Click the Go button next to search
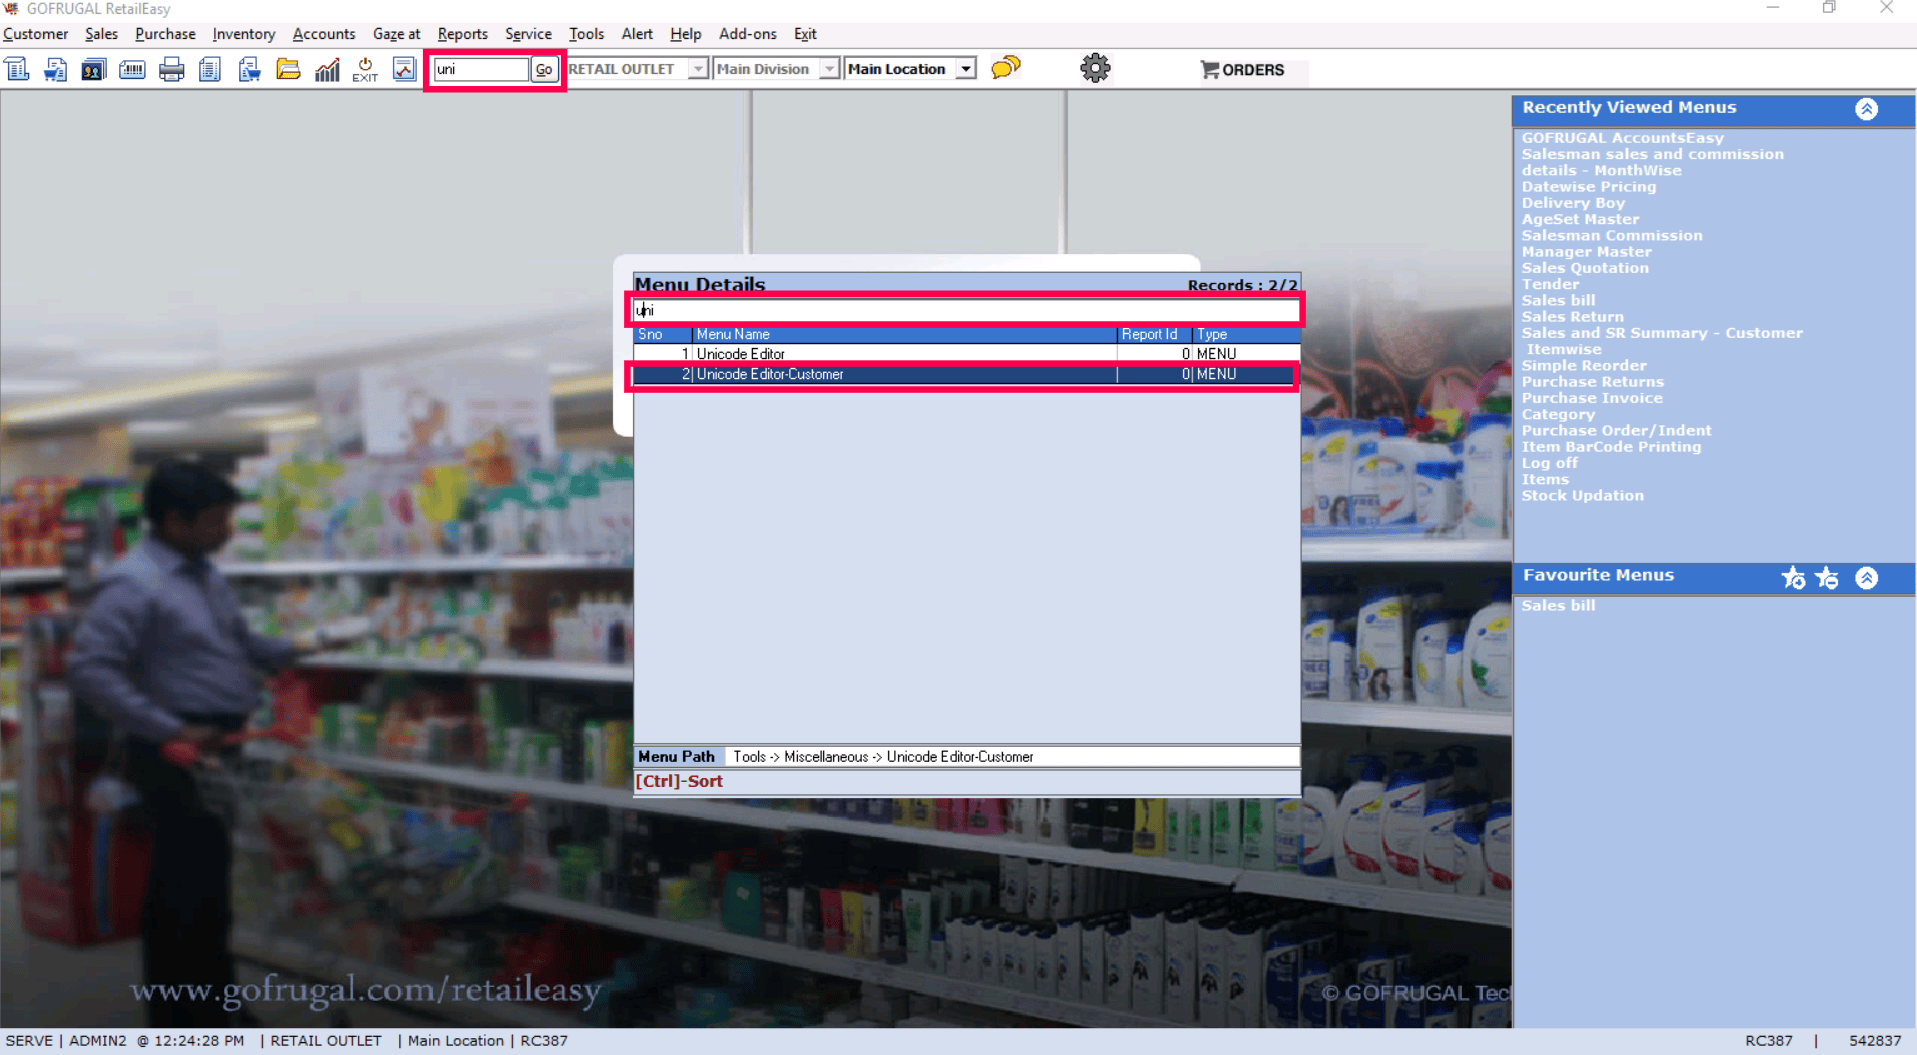Screen dimensions: 1917x1055 pyautogui.click(x=543, y=69)
